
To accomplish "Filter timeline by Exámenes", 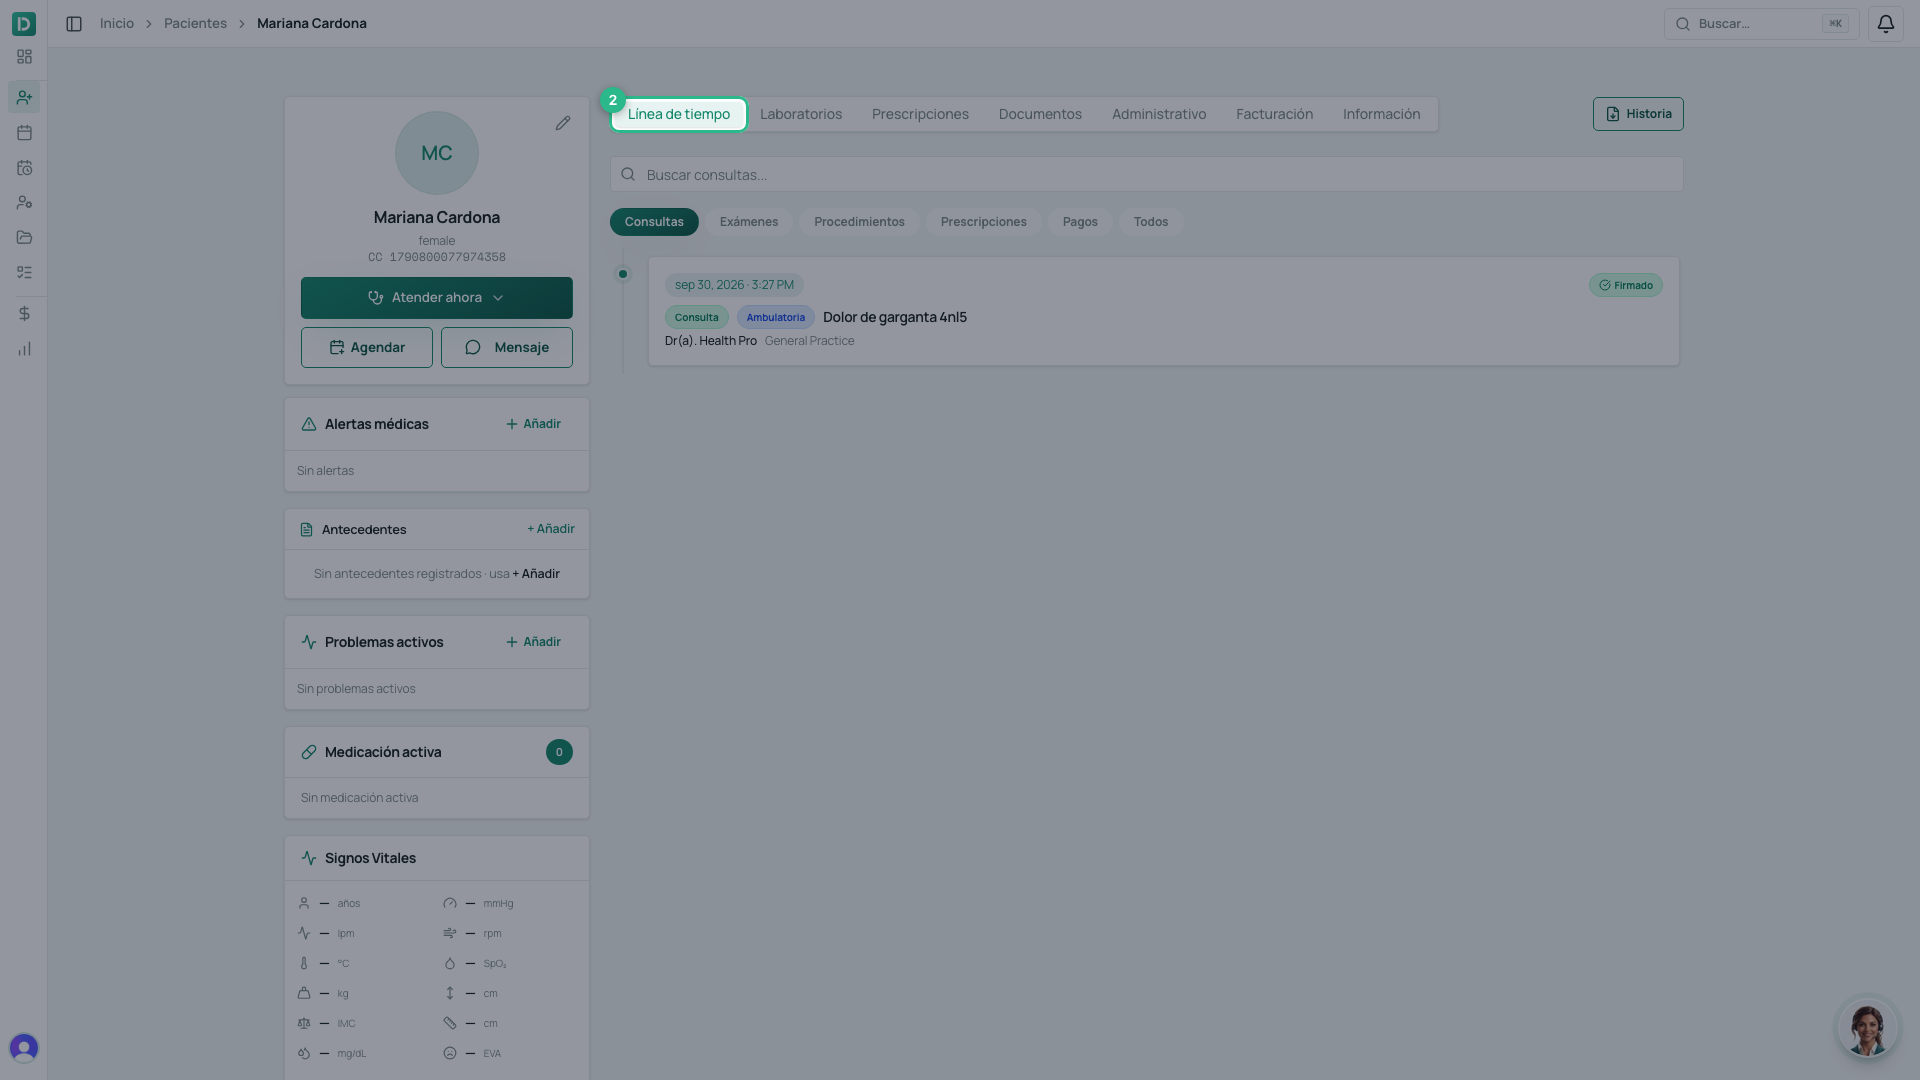I will 749,222.
